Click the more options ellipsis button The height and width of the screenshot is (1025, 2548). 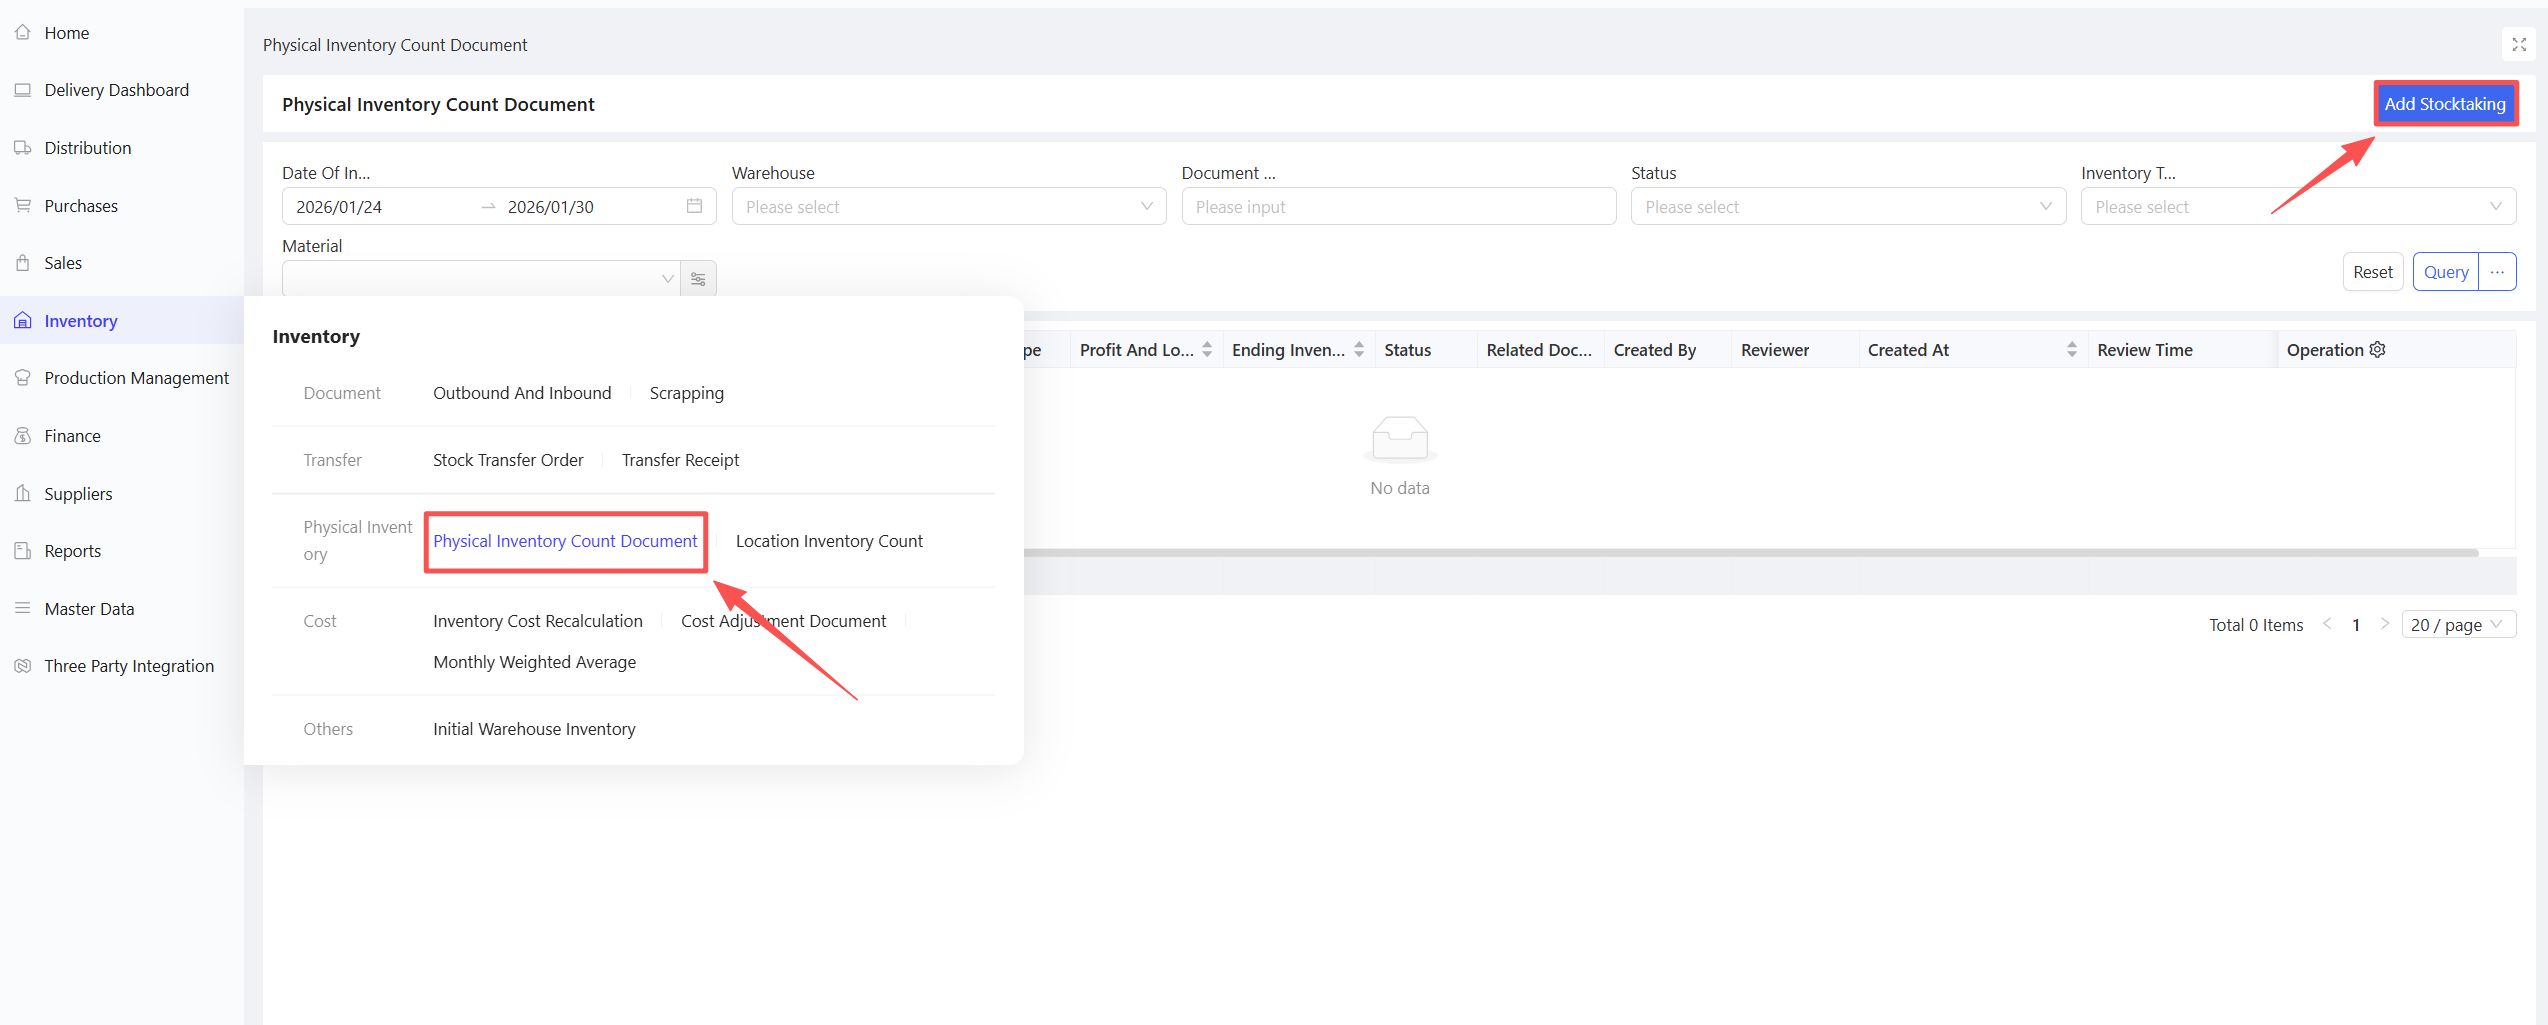tap(2497, 272)
